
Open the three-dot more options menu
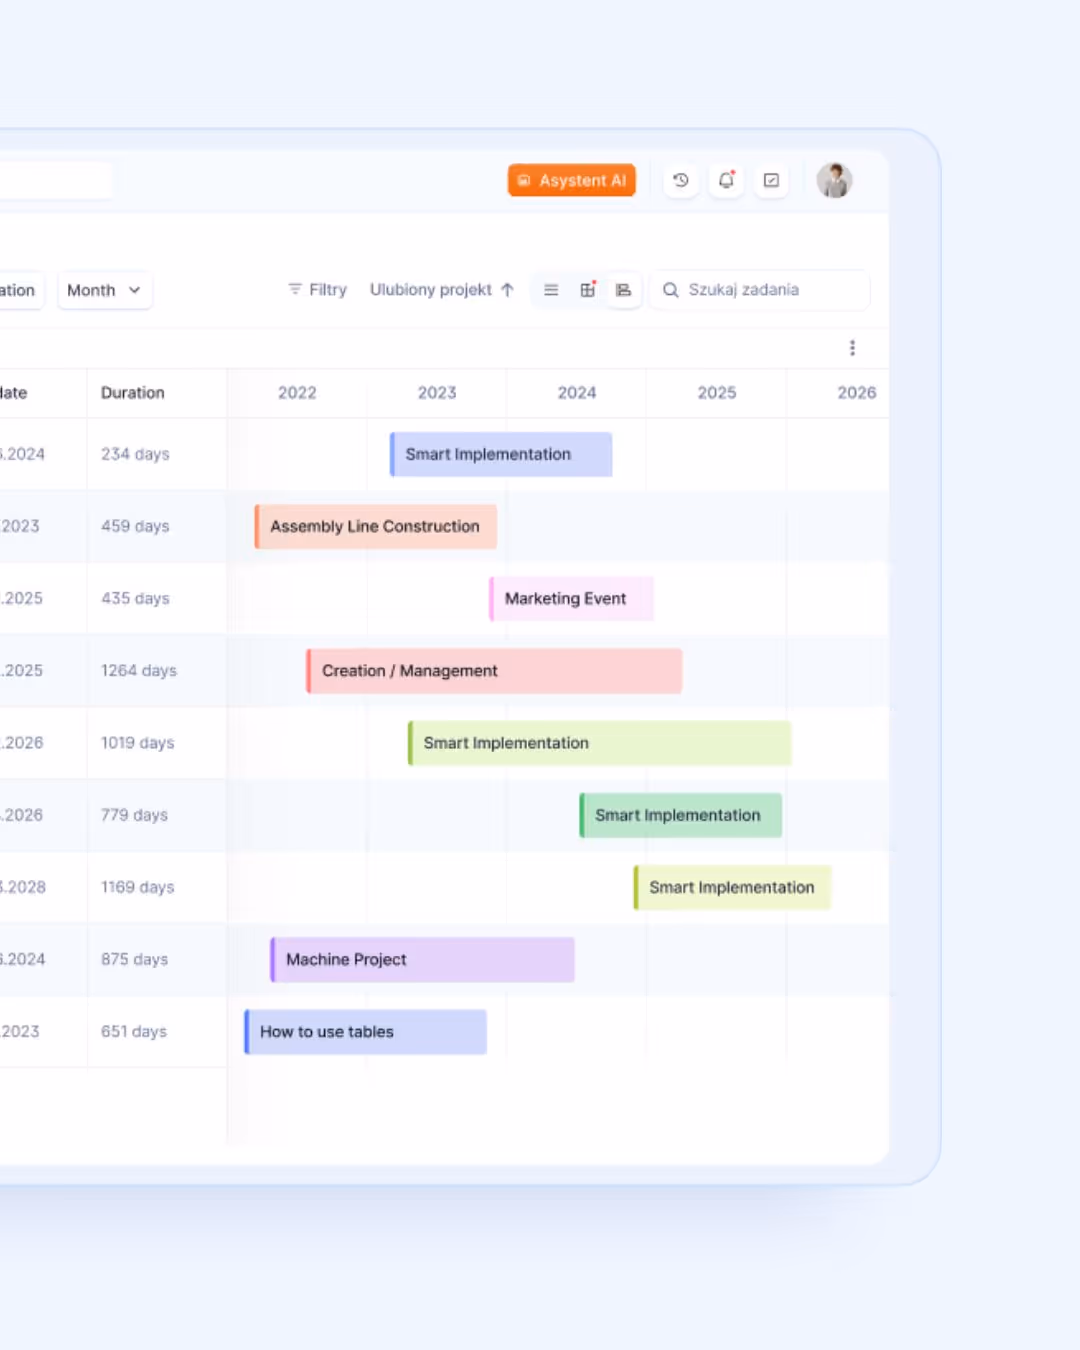coord(852,347)
